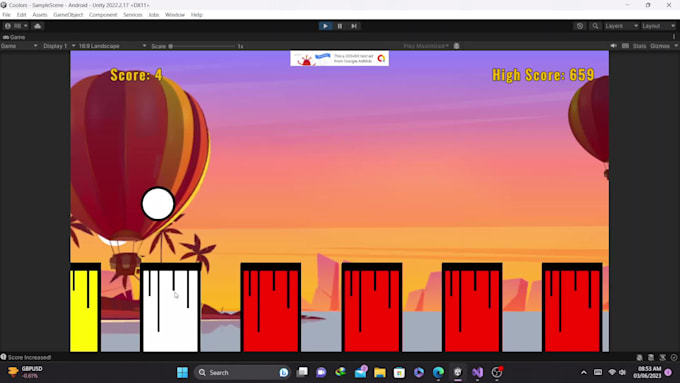Image resolution: width=680 pixels, height=383 pixels.
Task: Click the 'Score Increased!' console message
Action: [x=29, y=357]
